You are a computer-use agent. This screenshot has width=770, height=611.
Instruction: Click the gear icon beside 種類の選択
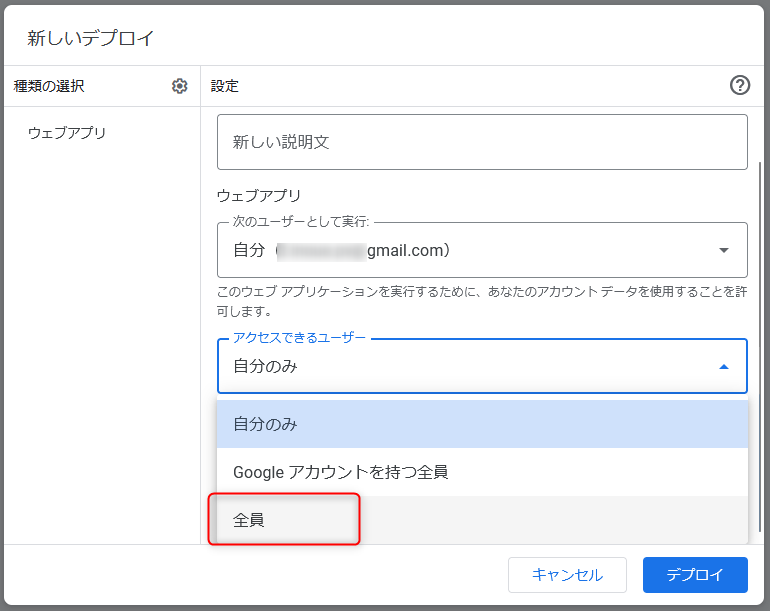click(x=180, y=86)
